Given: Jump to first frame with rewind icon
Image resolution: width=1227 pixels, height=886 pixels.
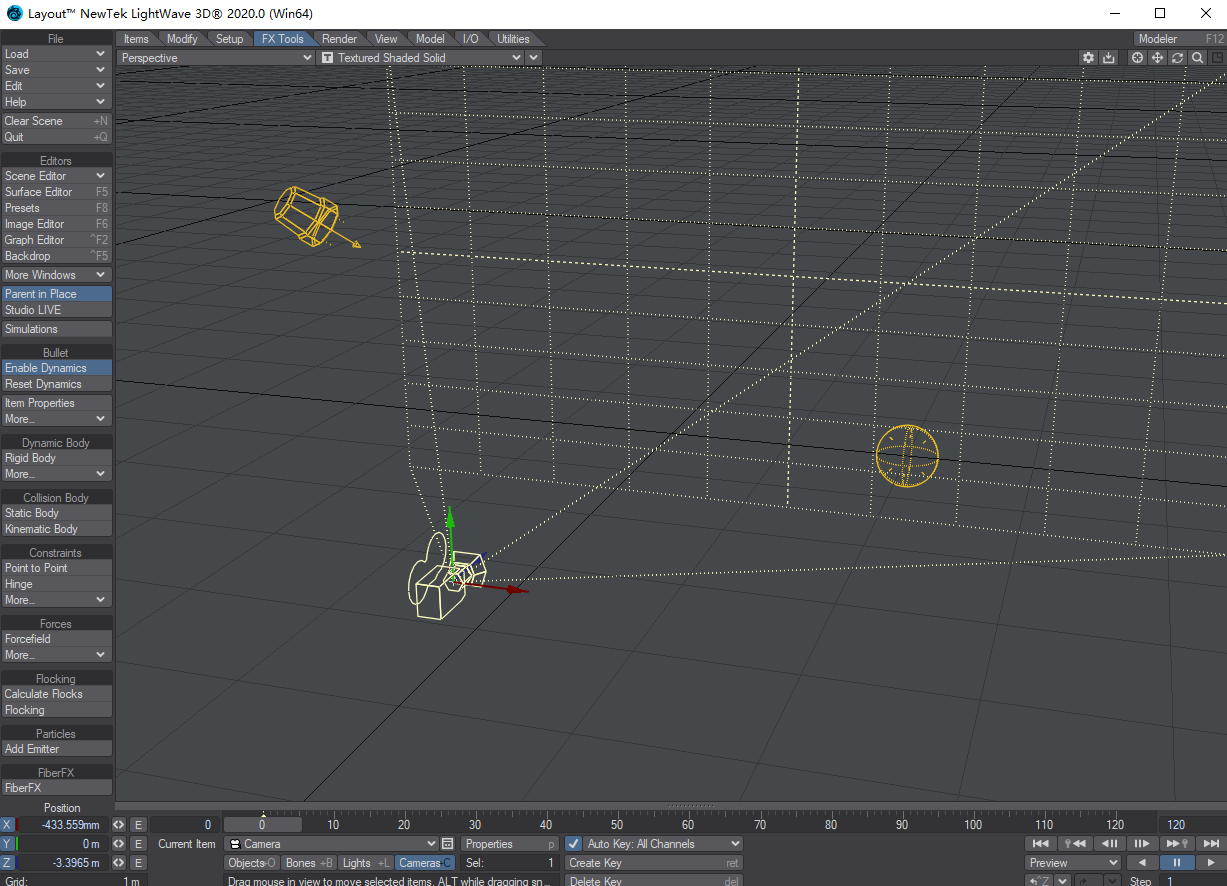Looking at the screenshot, I should pos(1042,843).
